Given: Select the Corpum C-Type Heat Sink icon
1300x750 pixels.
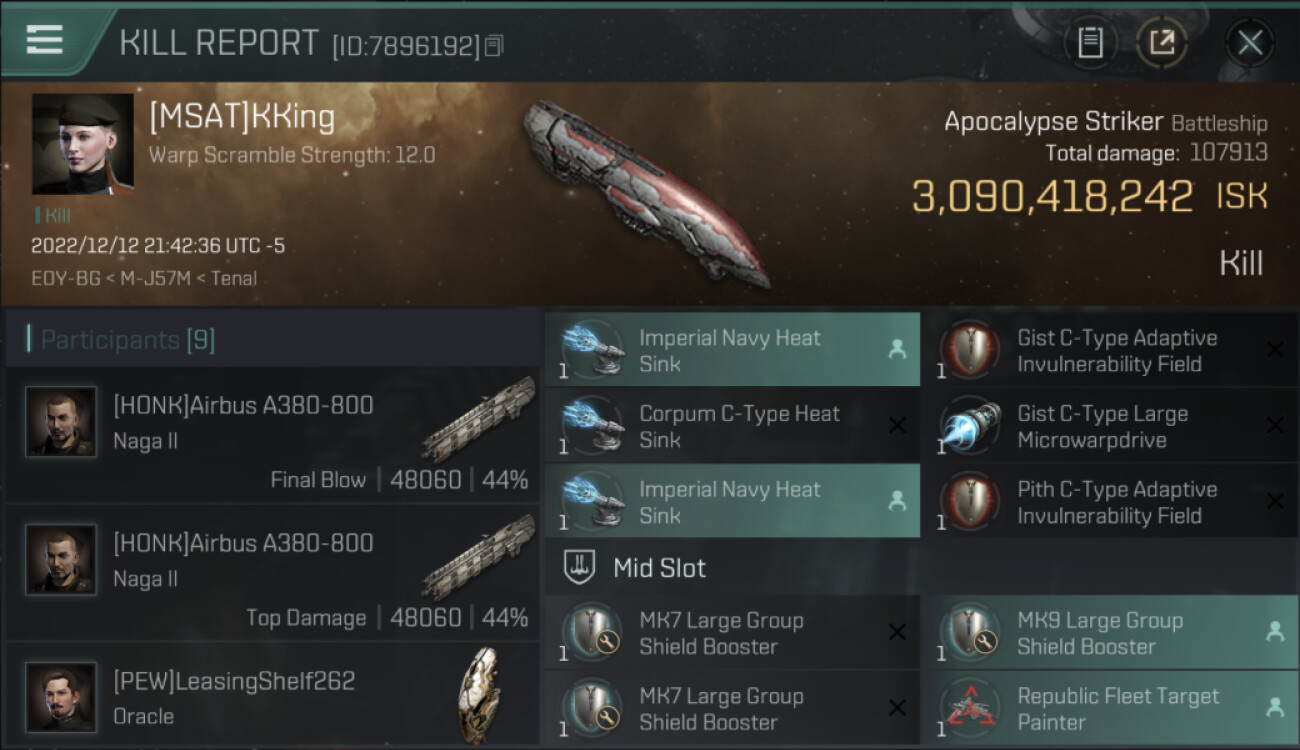Looking at the screenshot, I should pos(593,426).
